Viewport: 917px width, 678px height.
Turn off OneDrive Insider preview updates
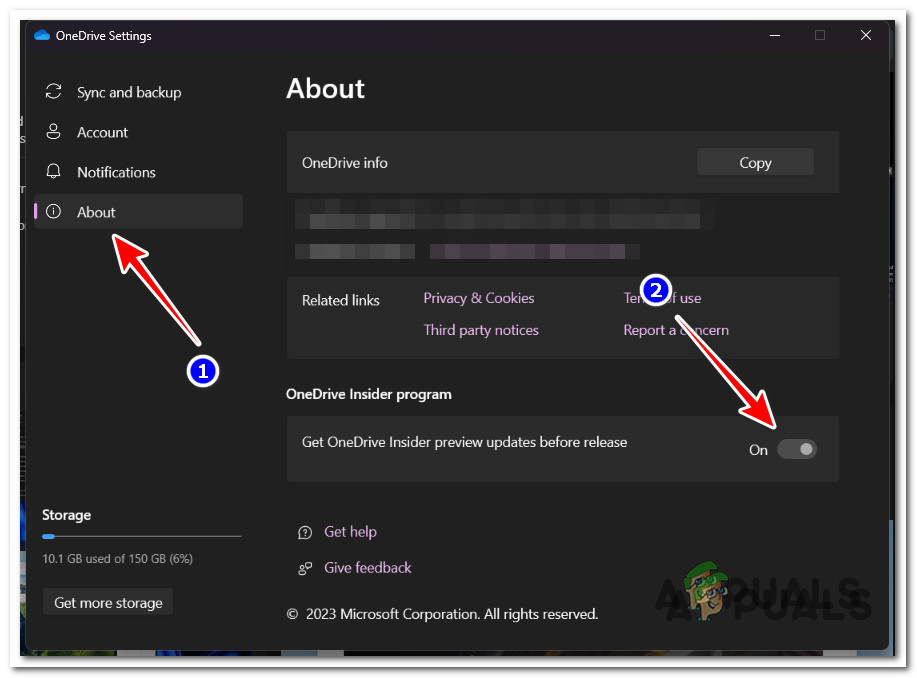[x=797, y=449]
